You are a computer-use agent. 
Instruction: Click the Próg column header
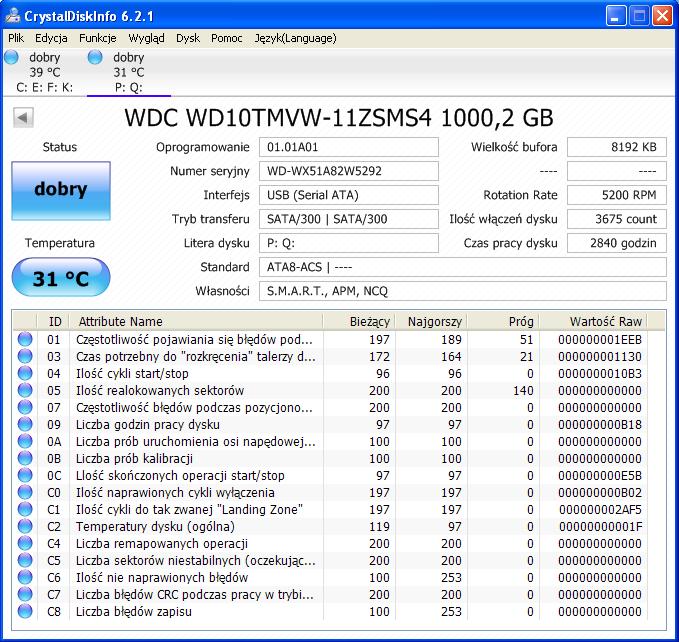point(503,321)
